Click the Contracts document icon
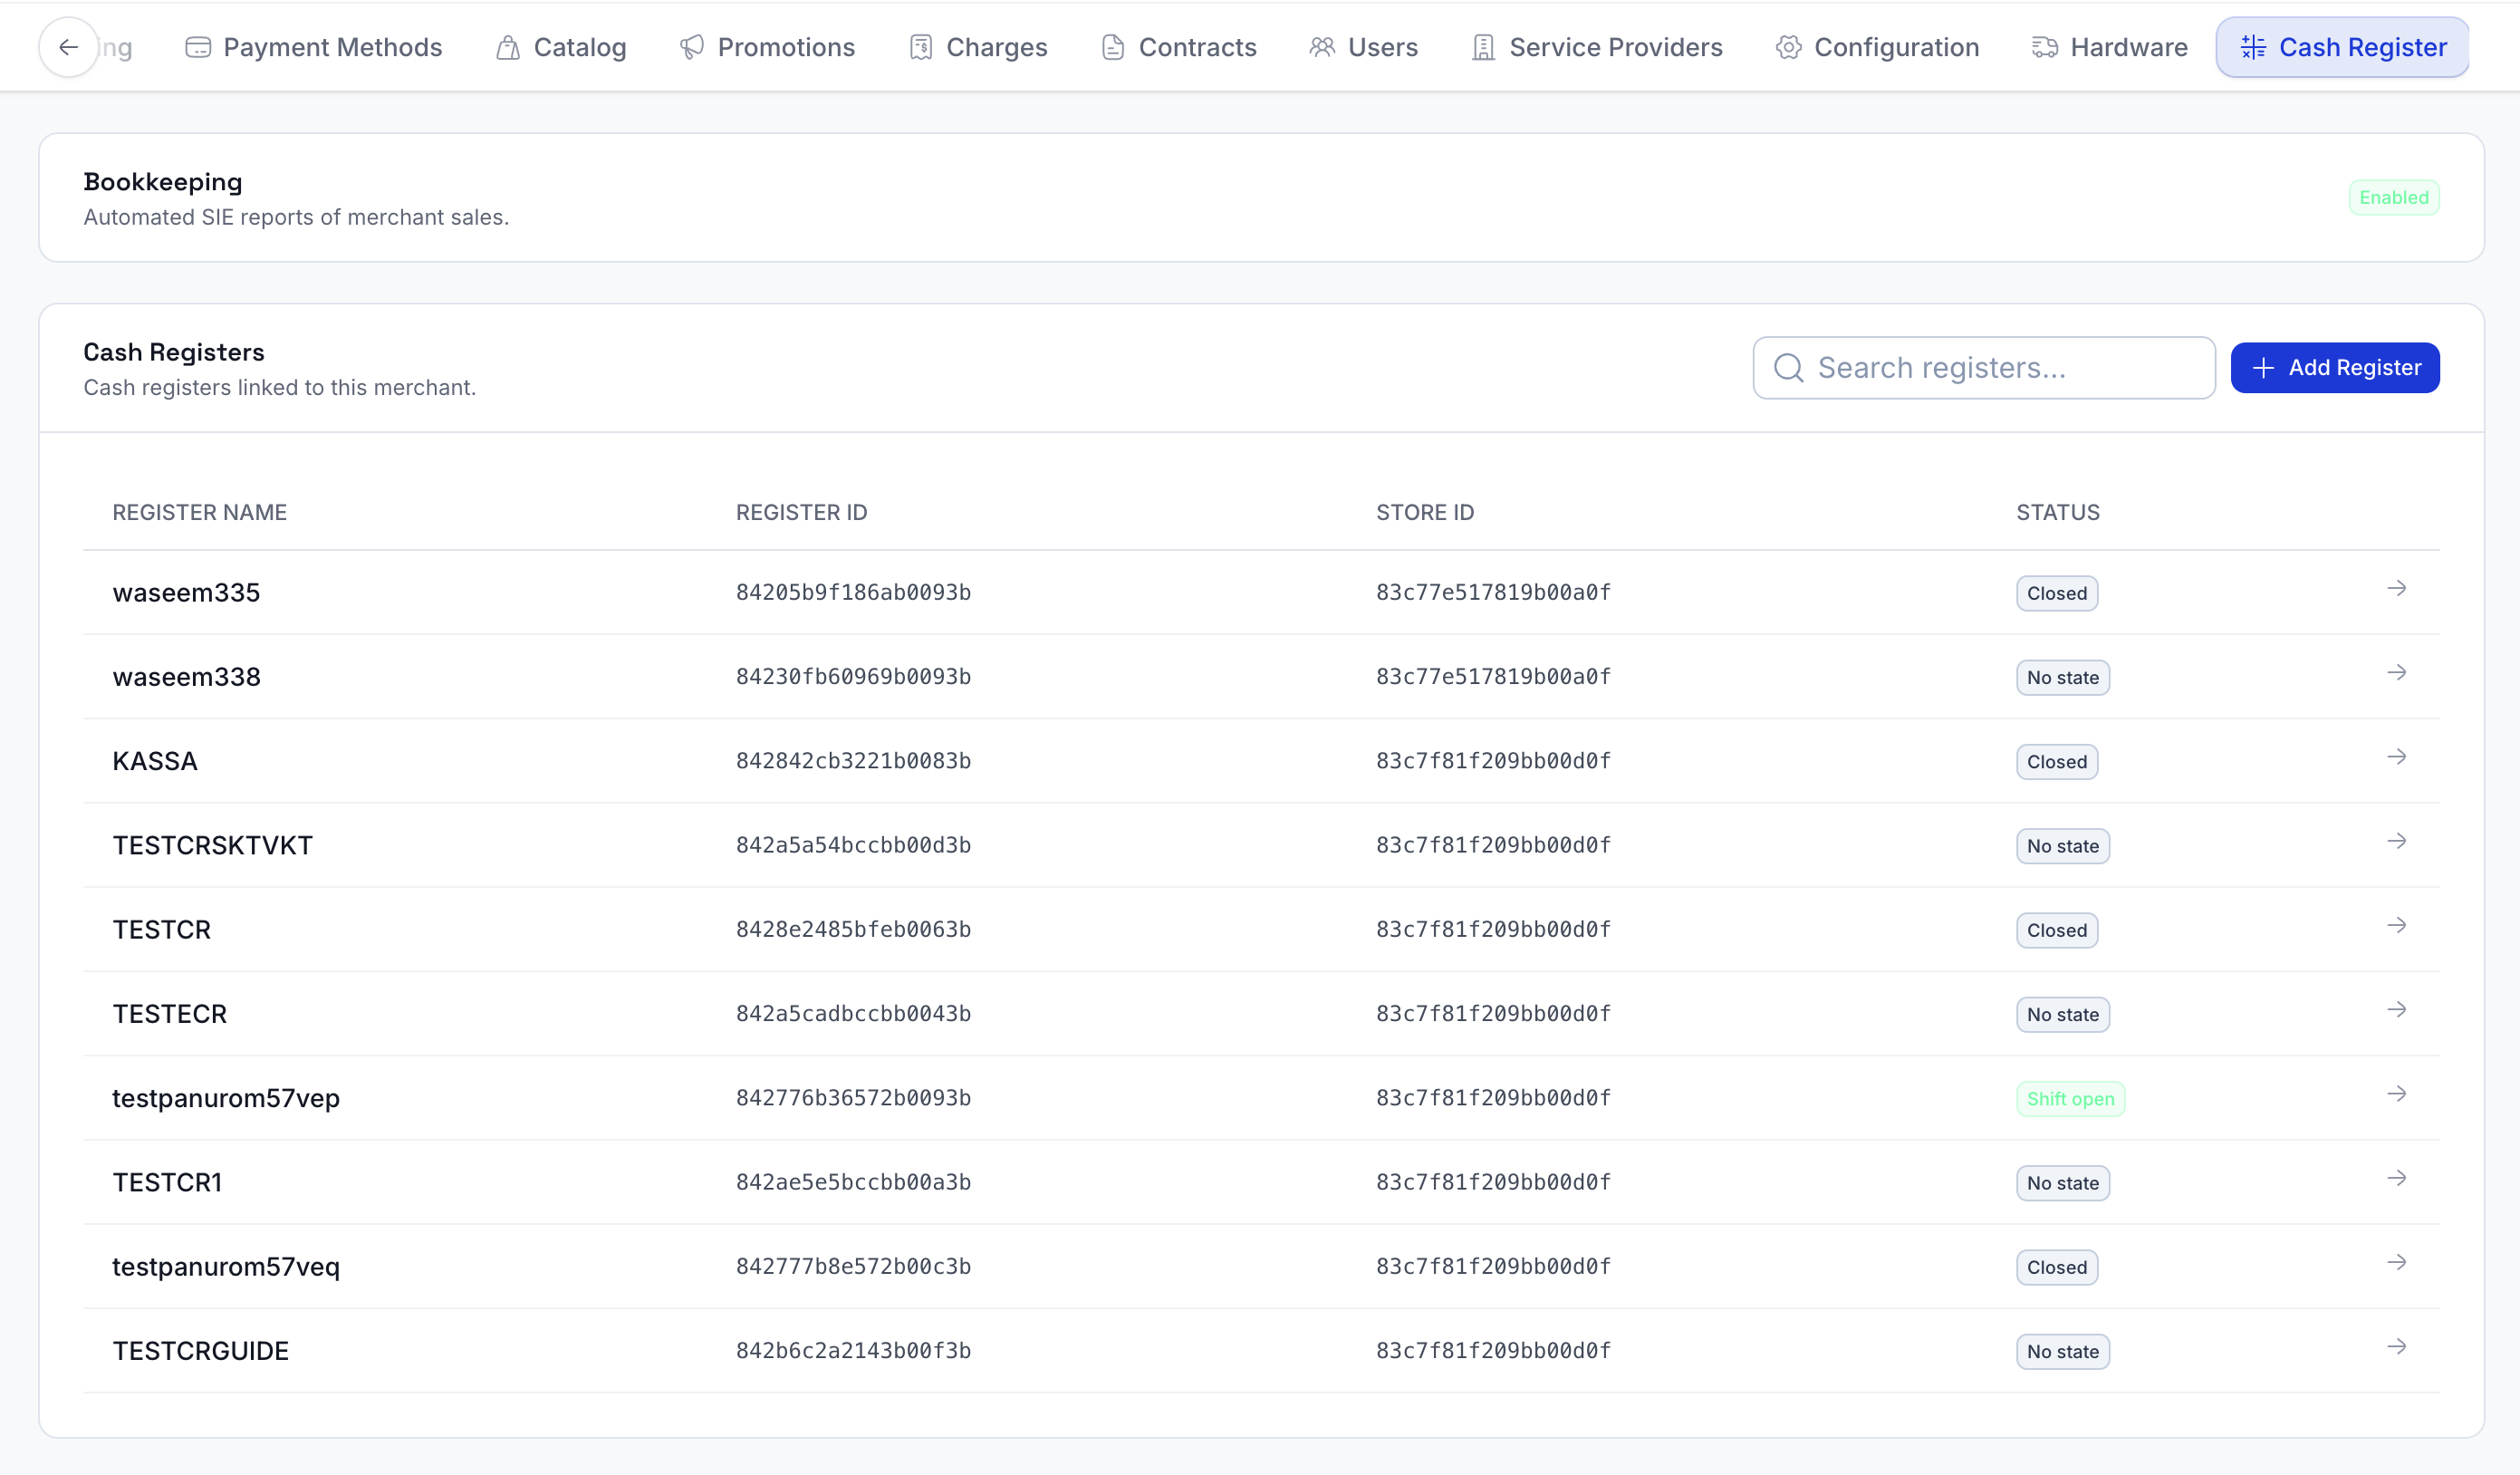2520x1475 pixels. pyautogui.click(x=1113, y=47)
